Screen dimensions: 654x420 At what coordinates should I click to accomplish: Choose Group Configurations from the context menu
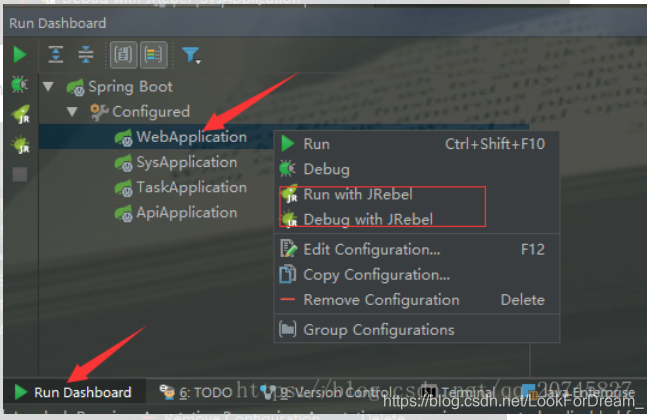[x=416, y=330]
